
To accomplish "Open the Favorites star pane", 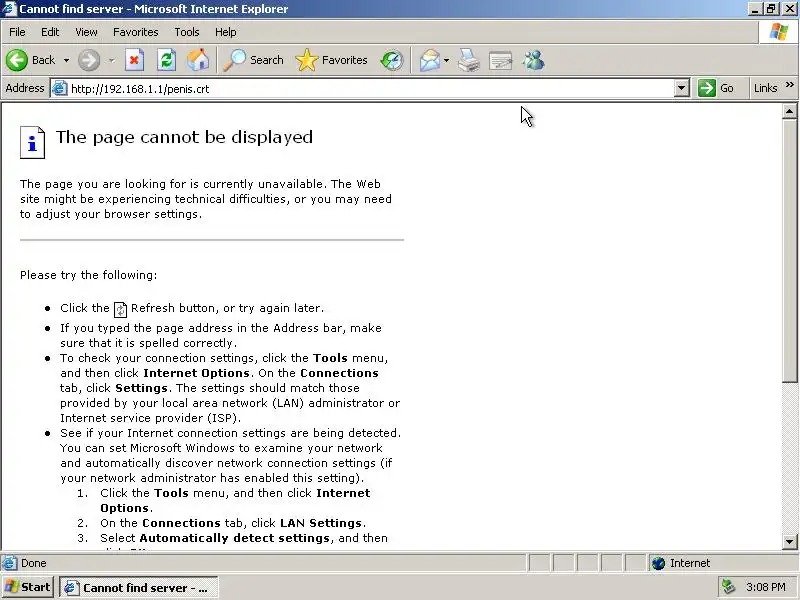I will point(332,60).
